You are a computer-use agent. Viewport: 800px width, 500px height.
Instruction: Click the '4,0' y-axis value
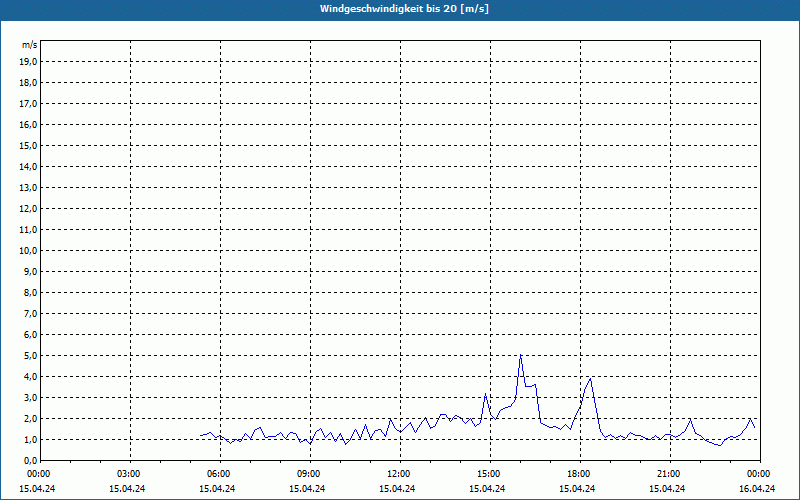(30, 377)
